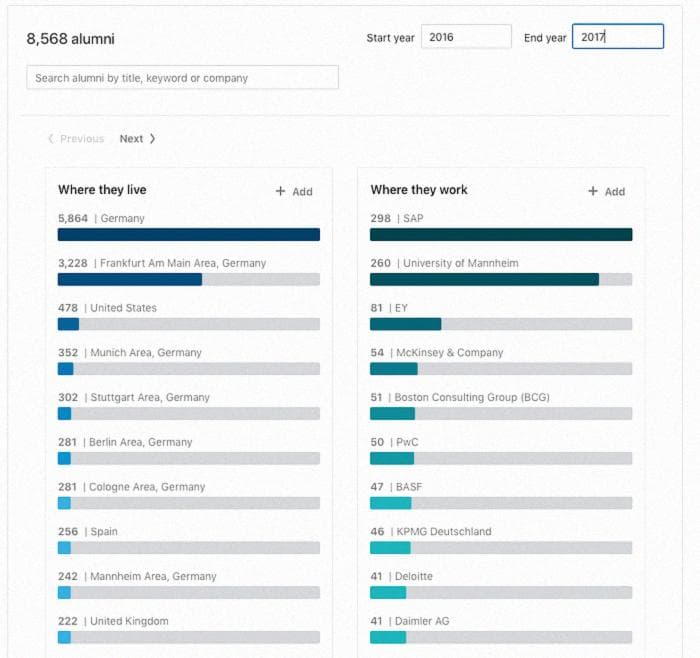Click the '54 | McKinsey & Company' label
The height and width of the screenshot is (658, 700).
(x=437, y=352)
